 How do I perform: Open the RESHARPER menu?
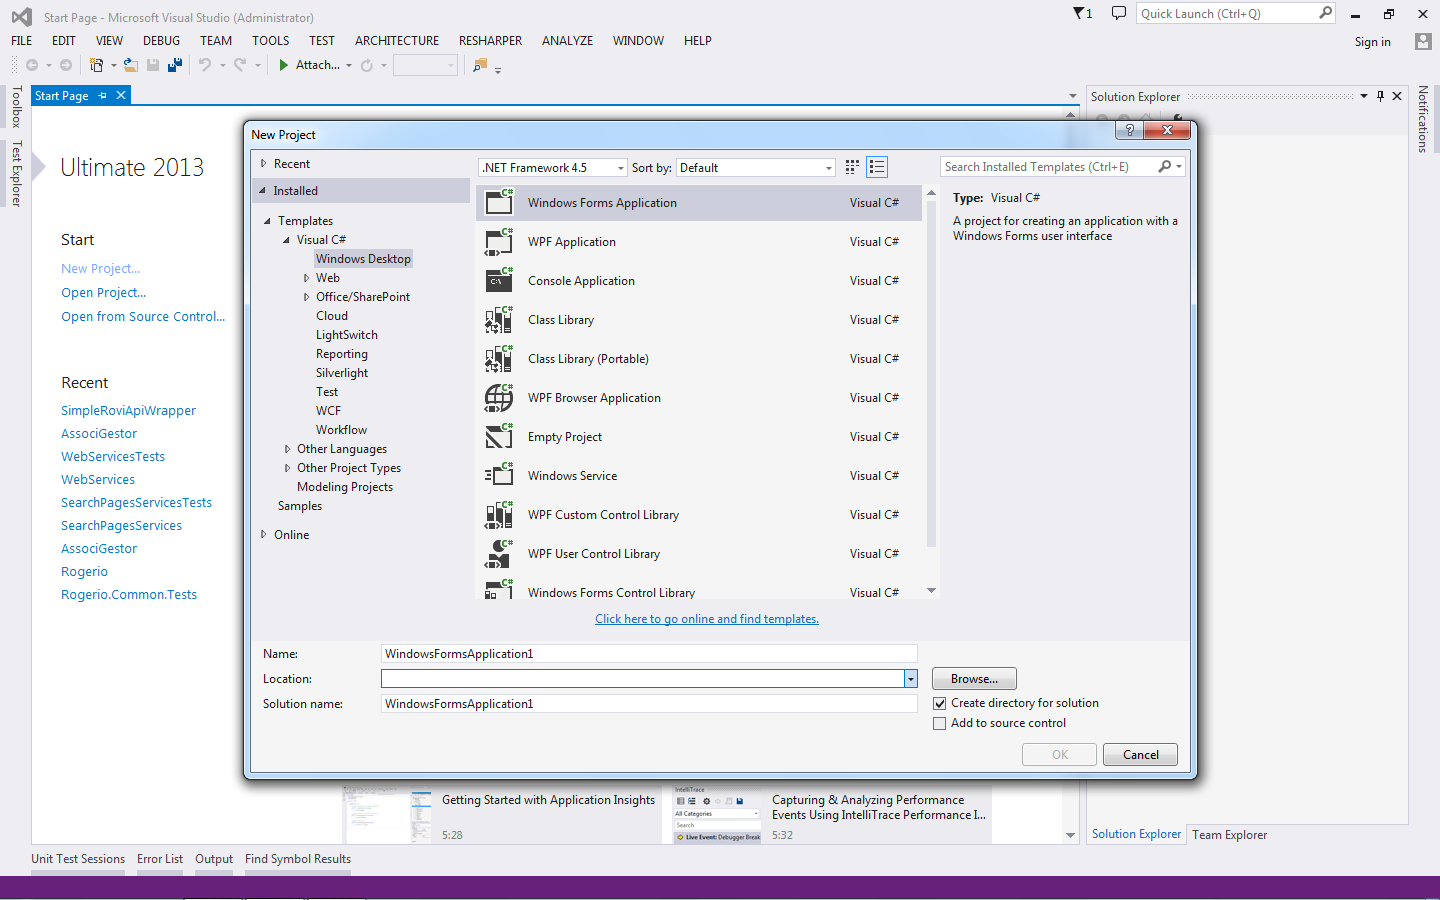[490, 41]
